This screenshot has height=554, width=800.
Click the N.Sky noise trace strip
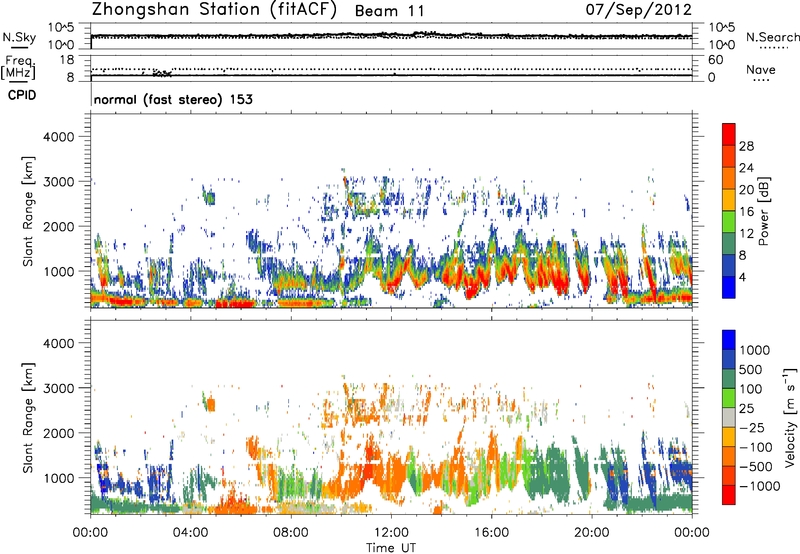[x=391, y=36]
